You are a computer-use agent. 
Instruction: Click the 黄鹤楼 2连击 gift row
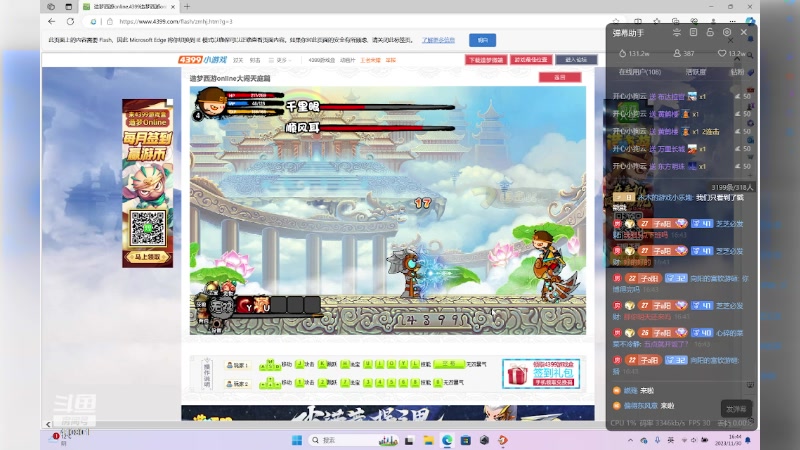coord(681,132)
